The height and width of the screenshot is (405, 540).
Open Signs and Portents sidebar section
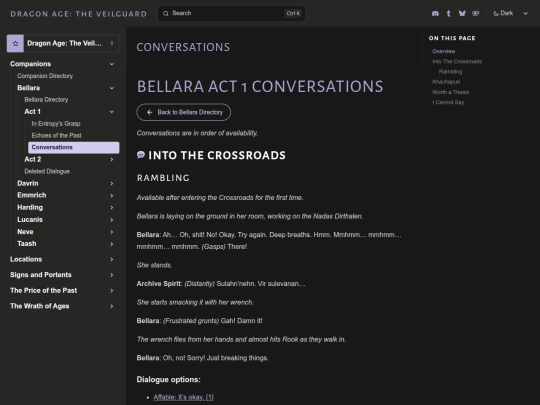(x=41, y=275)
